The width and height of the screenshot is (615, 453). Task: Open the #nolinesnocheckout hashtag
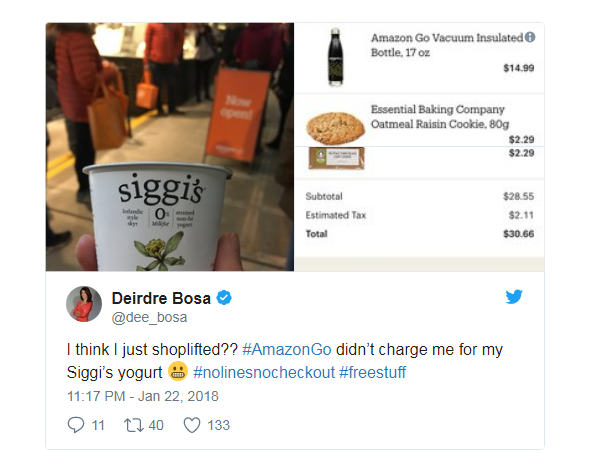click(x=264, y=372)
